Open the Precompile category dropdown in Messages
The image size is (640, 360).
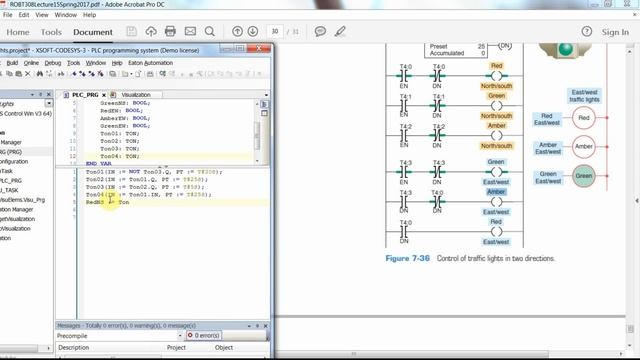pos(180,336)
